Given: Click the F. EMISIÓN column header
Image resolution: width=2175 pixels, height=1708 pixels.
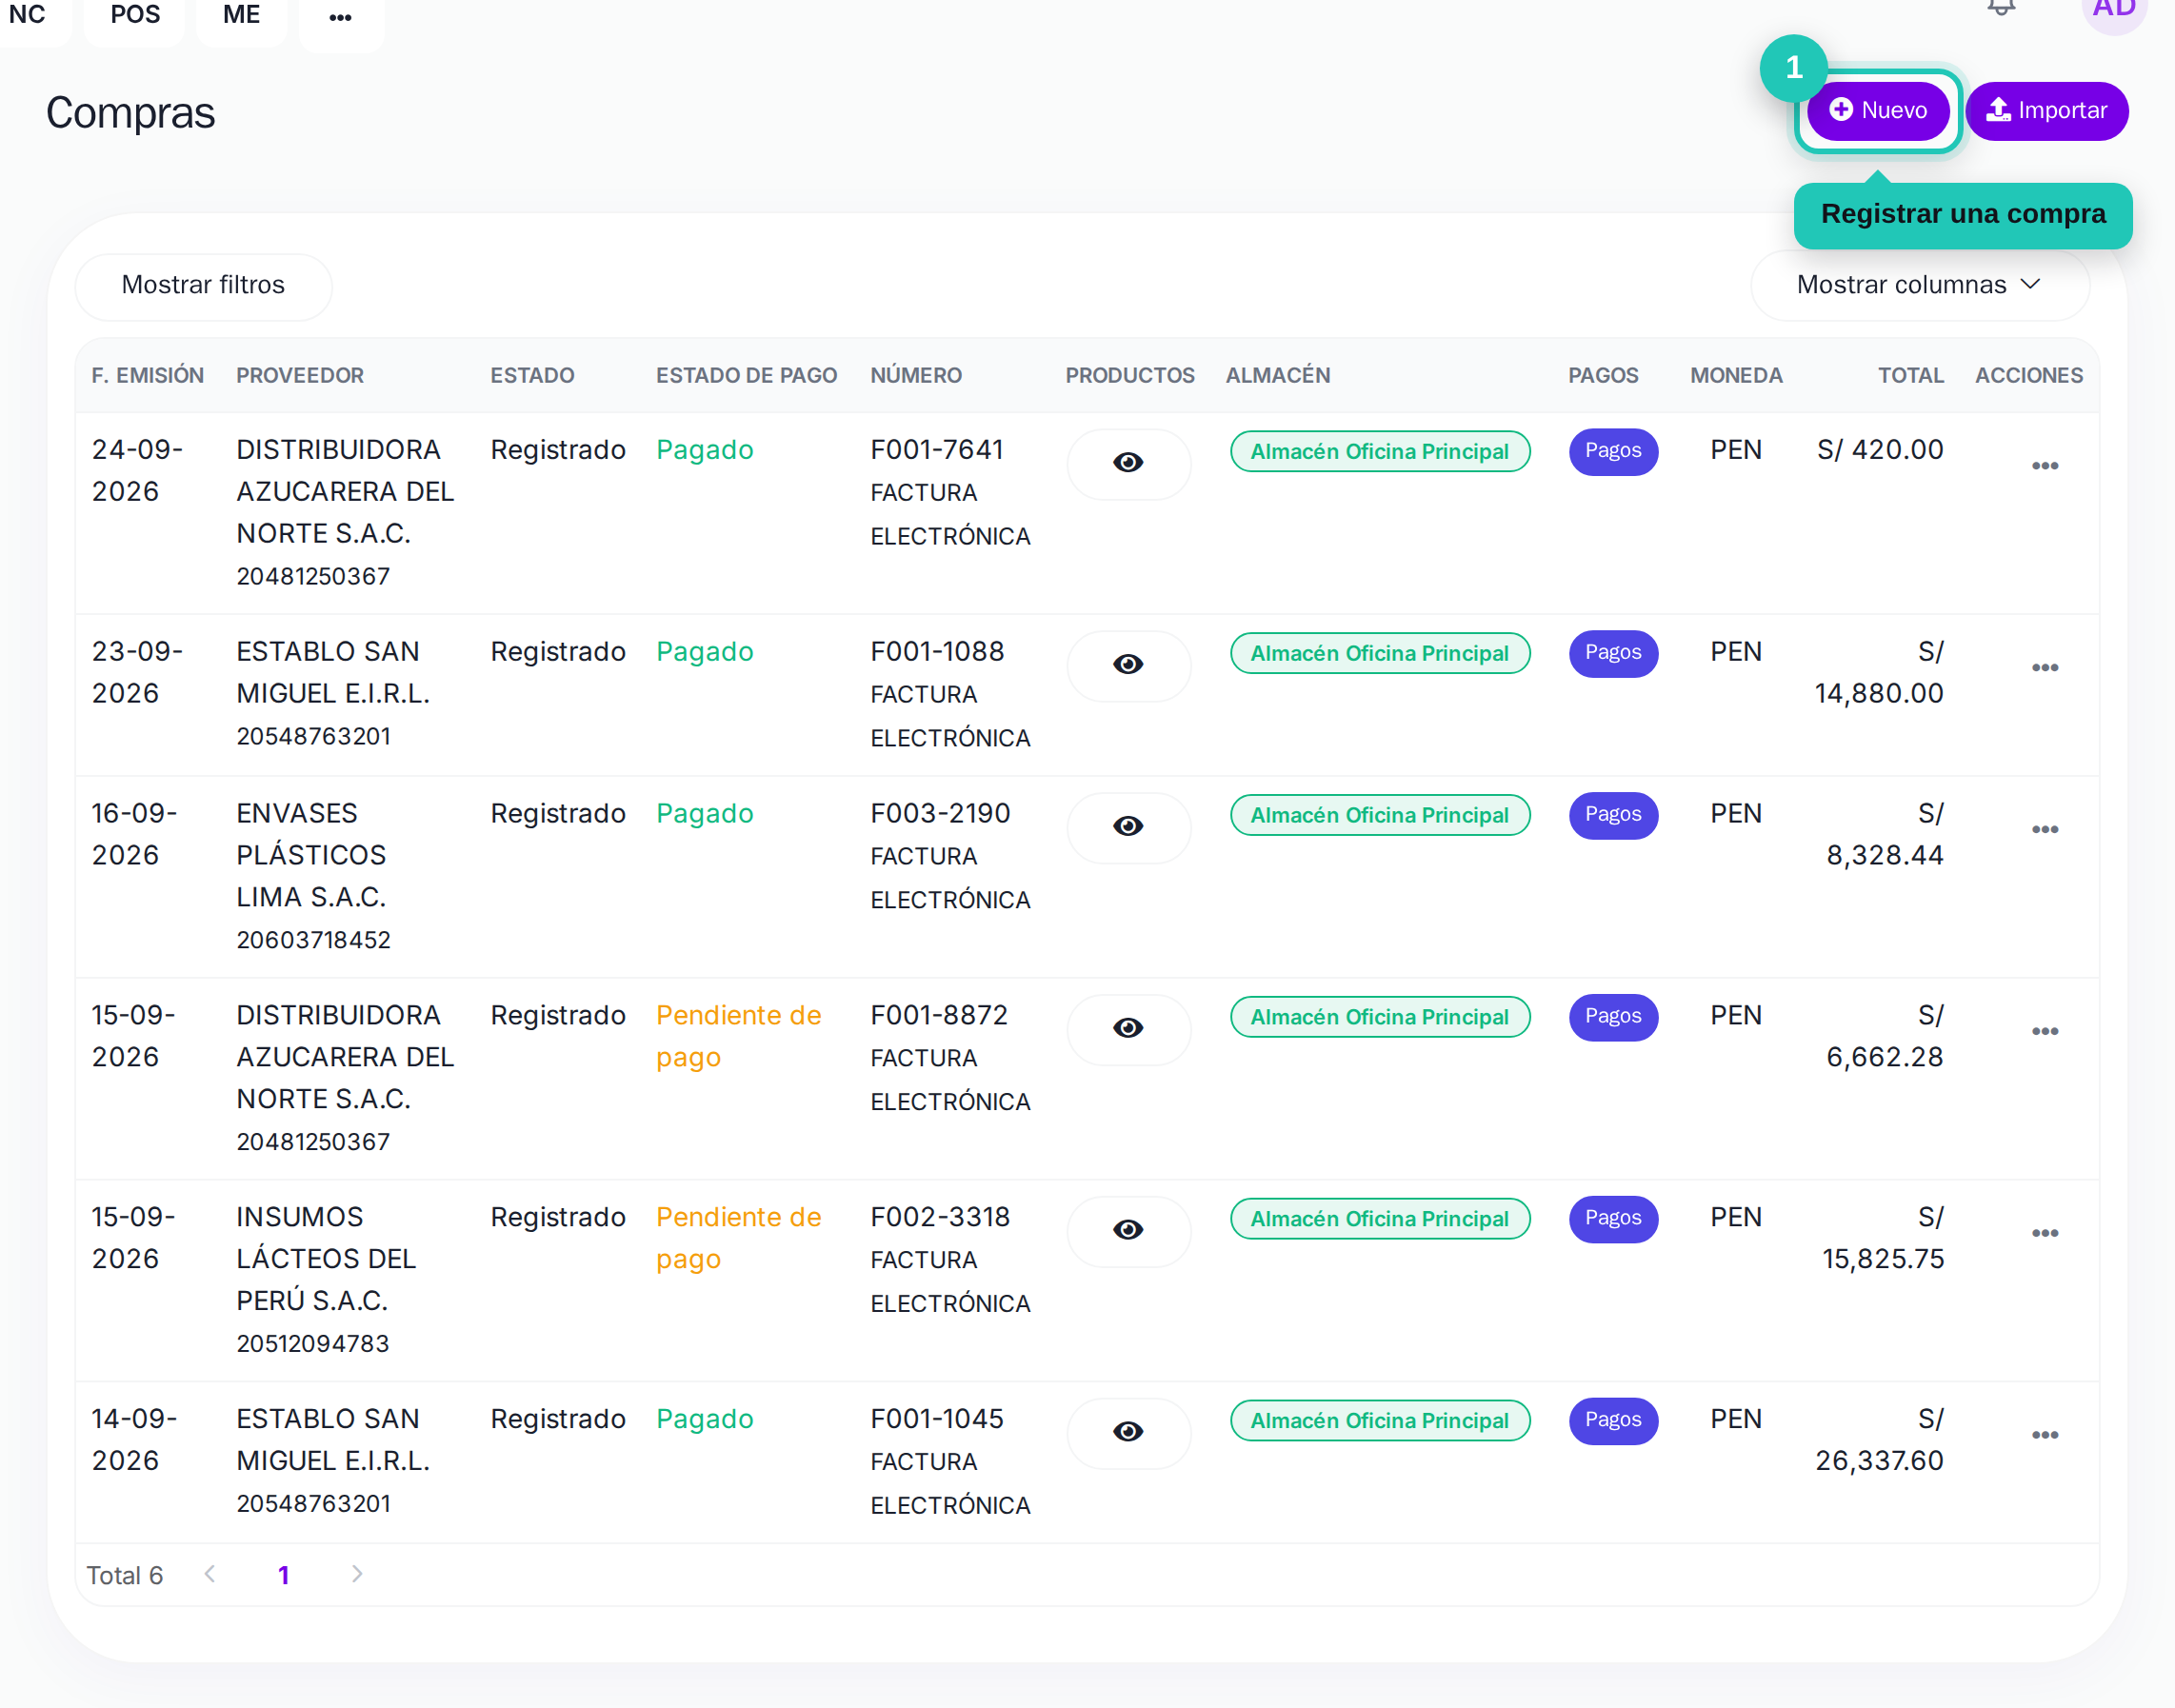Looking at the screenshot, I should 148,376.
